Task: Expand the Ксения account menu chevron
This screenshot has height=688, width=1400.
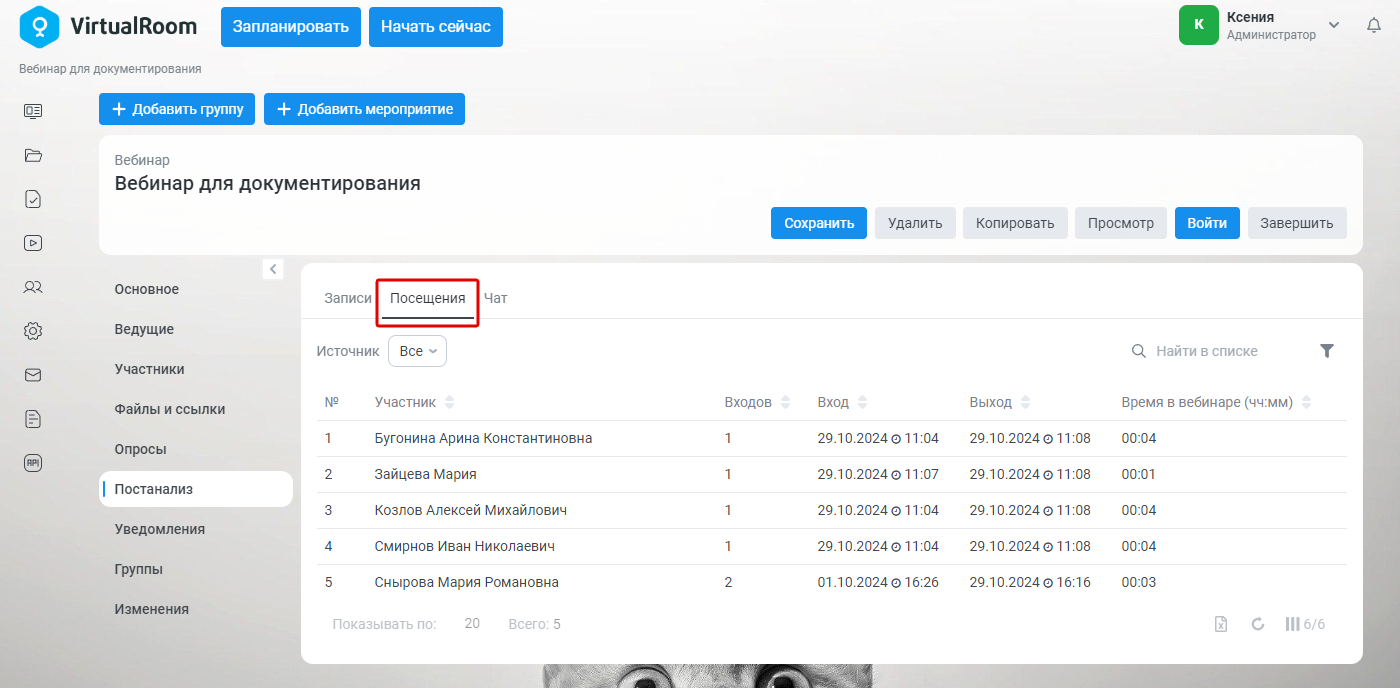Action: [1334, 25]
